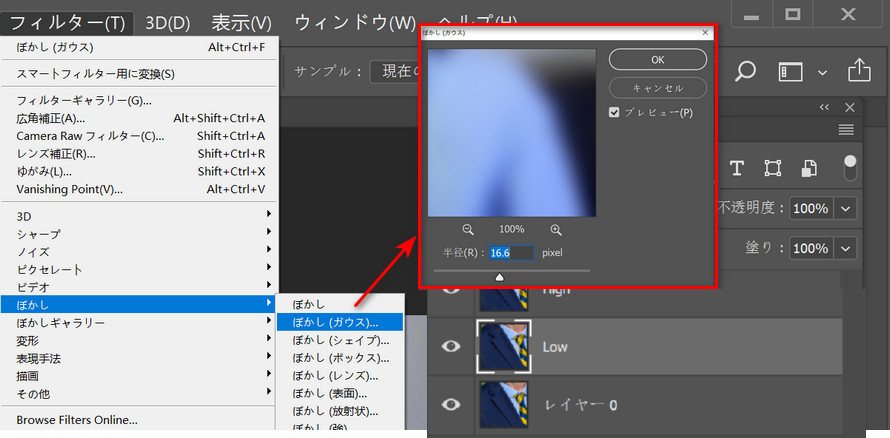Click the radius slider handle

499,277
